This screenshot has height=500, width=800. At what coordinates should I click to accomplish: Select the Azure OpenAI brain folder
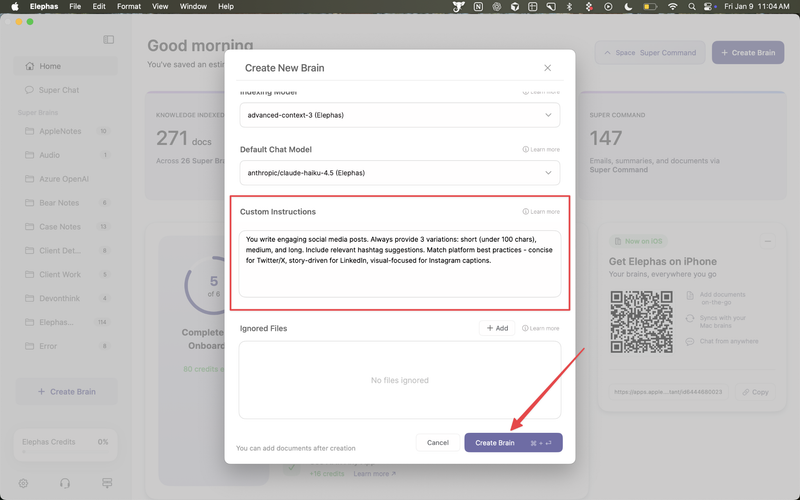coord(66,179)
